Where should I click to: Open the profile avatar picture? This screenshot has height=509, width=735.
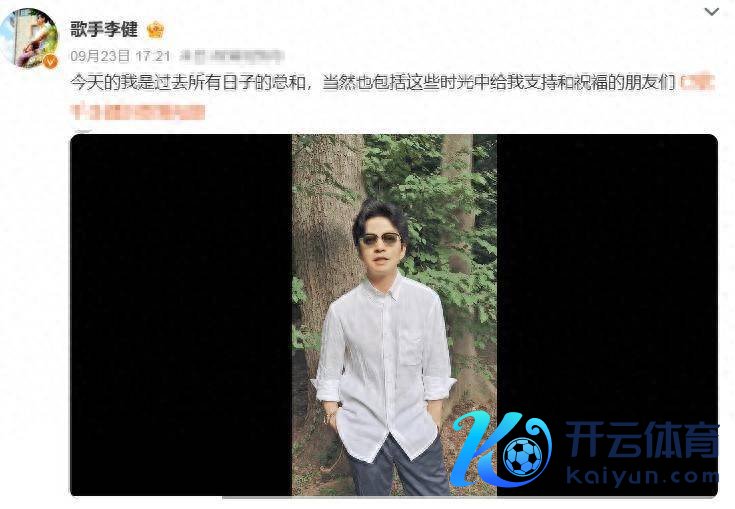29,38
